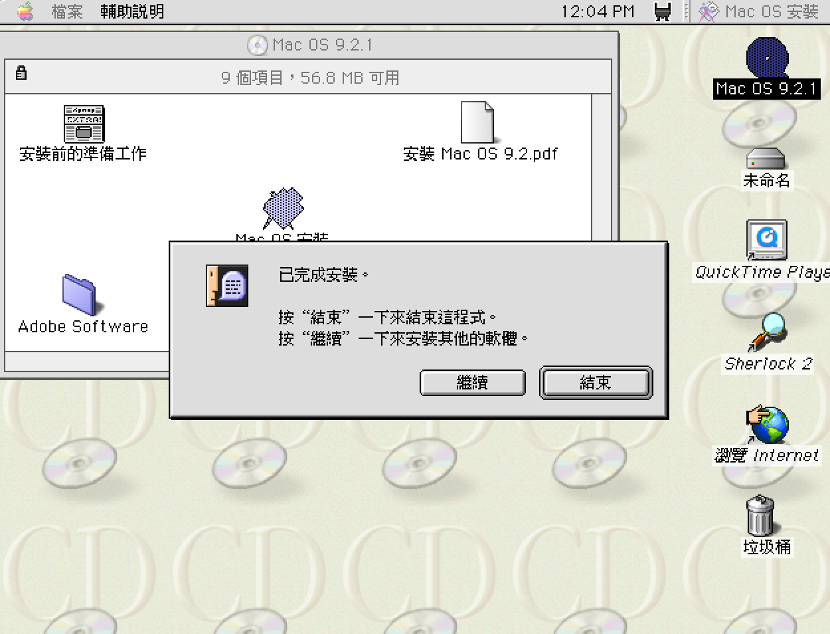
Task: Click the menu bar clock
Action: (598, 11)
